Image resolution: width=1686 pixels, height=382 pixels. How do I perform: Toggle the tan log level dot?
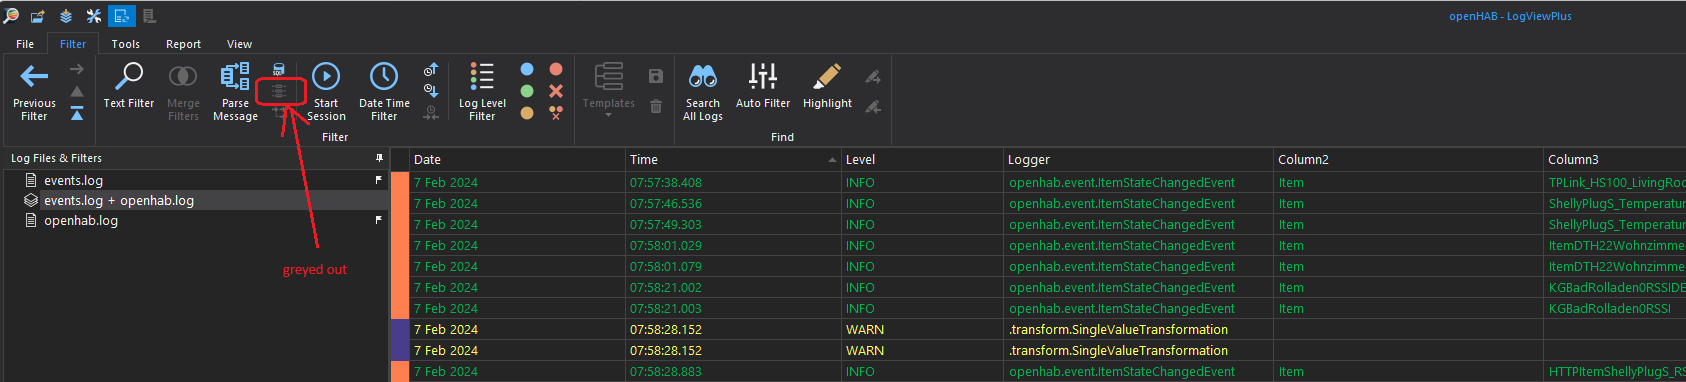(x=527, y=113)
